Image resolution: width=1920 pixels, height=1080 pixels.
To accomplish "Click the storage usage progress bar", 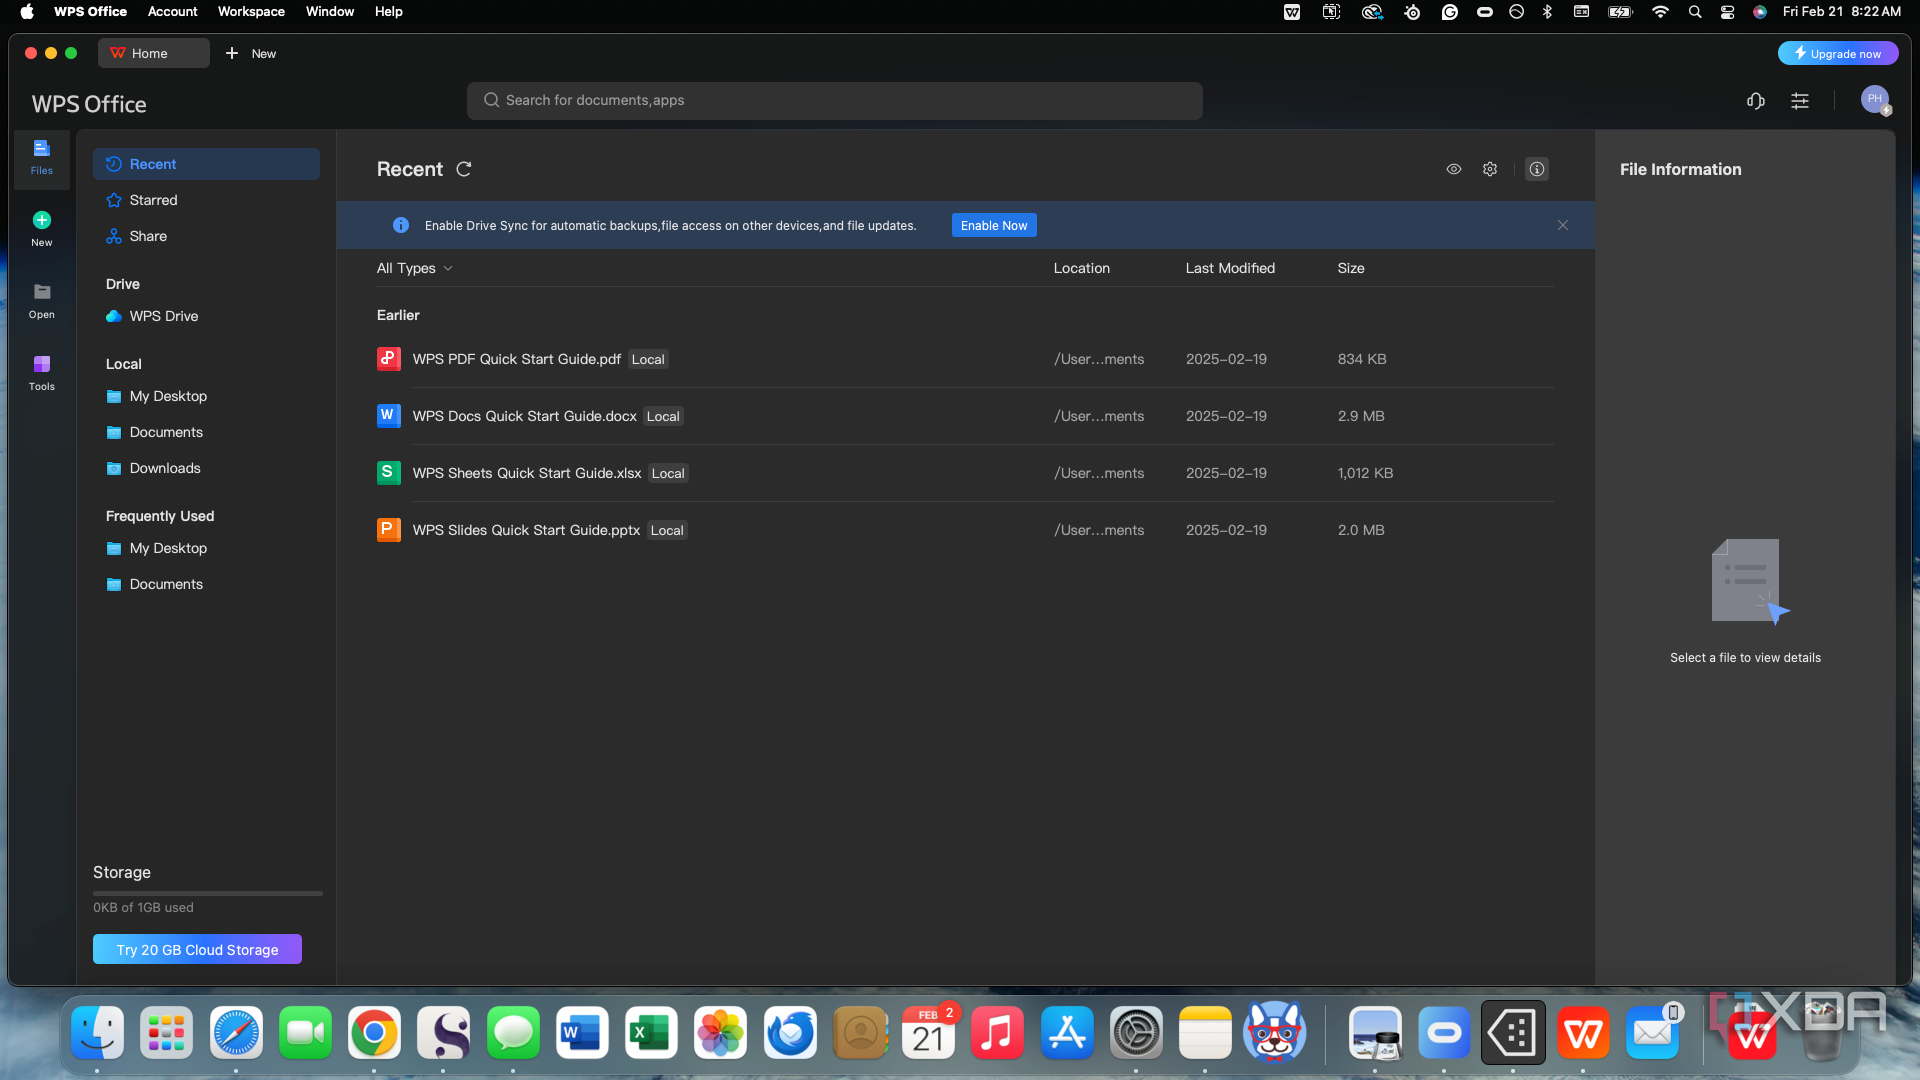I will 208,893.
